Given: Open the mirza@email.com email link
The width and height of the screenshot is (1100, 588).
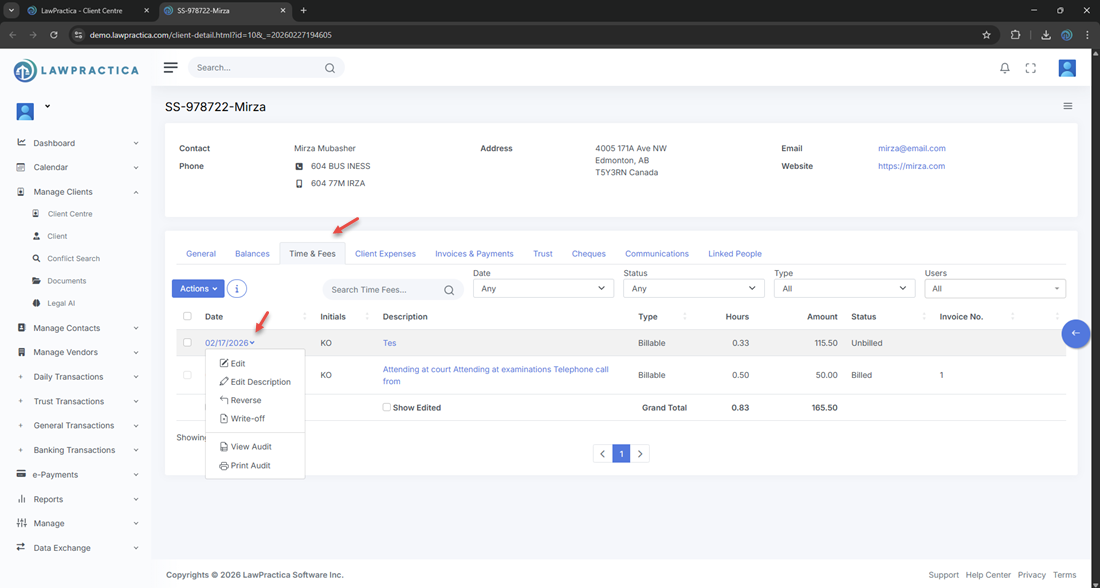Looking at the screenshot, I should (x=911, y=148).
